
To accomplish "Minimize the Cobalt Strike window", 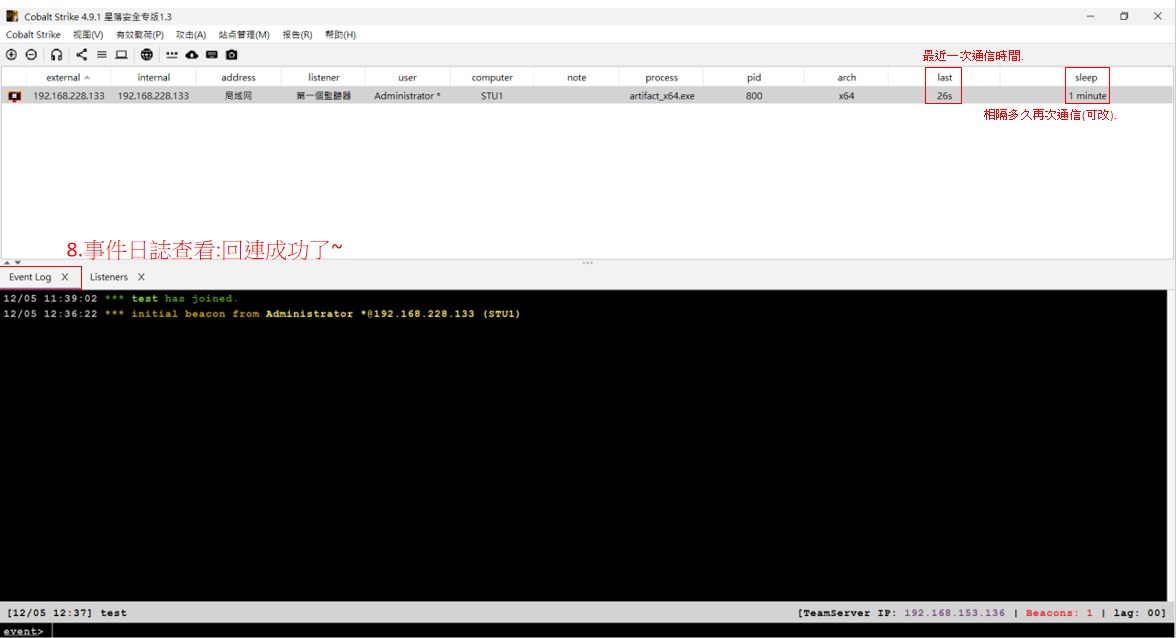I will [x=1090, y=16].
